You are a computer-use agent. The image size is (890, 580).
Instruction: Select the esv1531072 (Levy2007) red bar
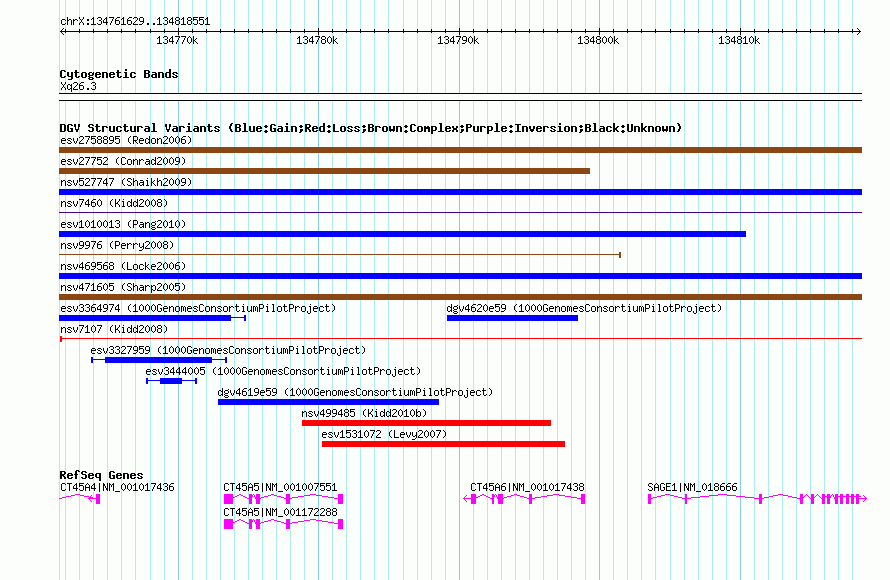(x=443, y=444)
